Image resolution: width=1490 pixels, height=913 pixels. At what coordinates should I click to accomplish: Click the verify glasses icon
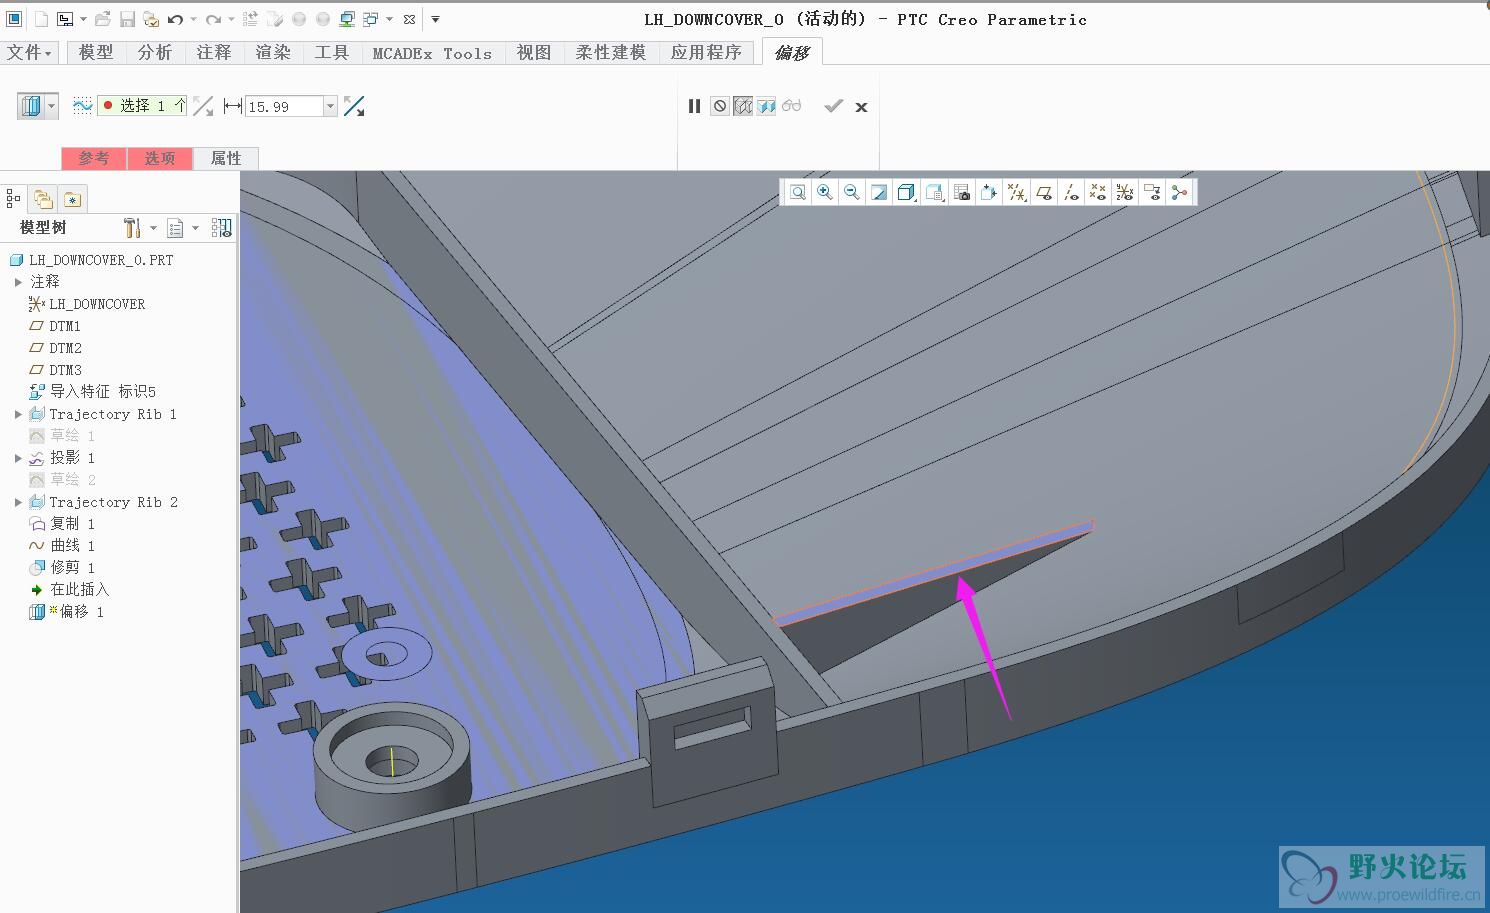point(792,106)
